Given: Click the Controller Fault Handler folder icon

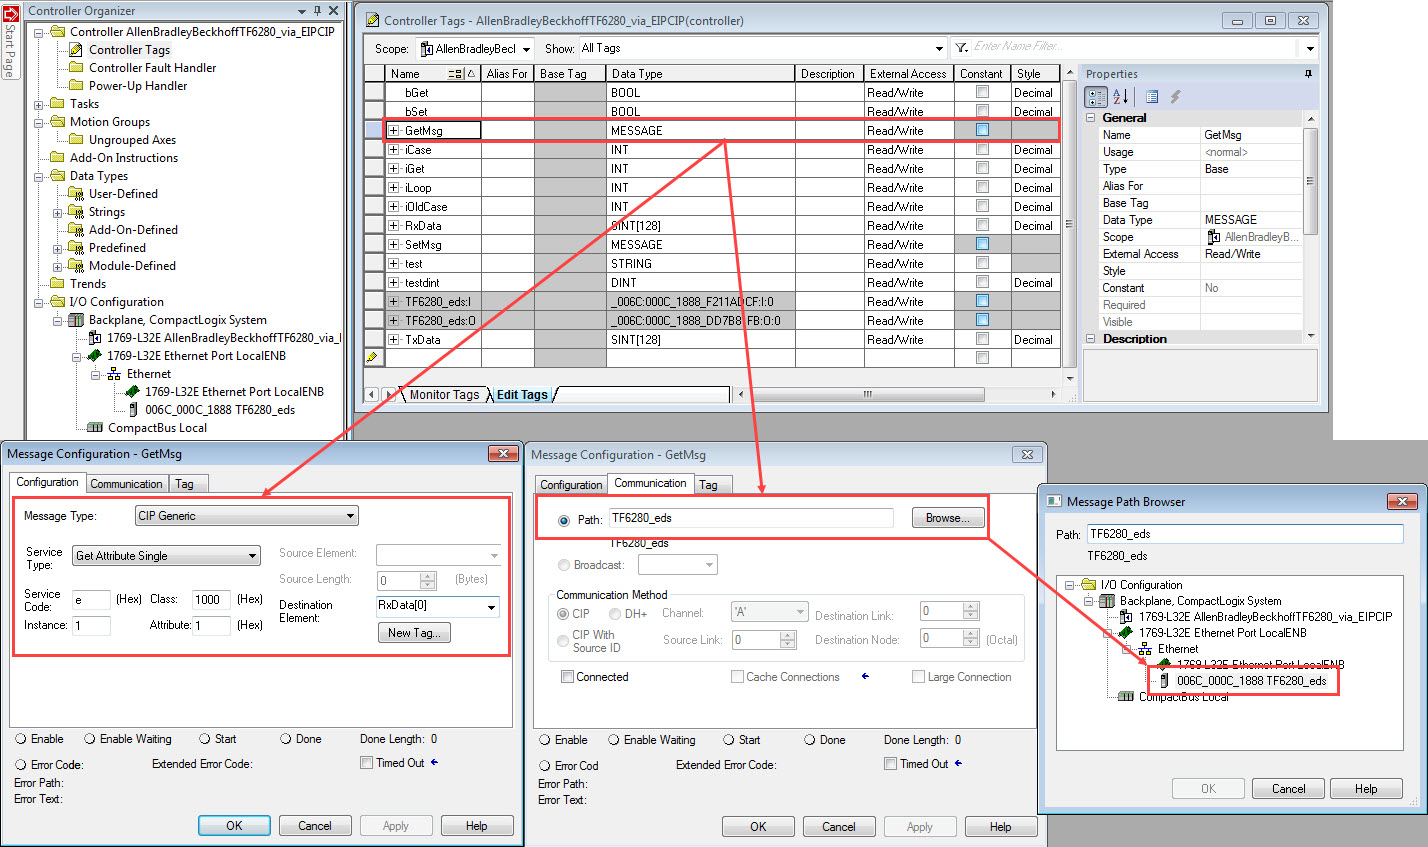Looking at the screenshot, I should point(76,68).
